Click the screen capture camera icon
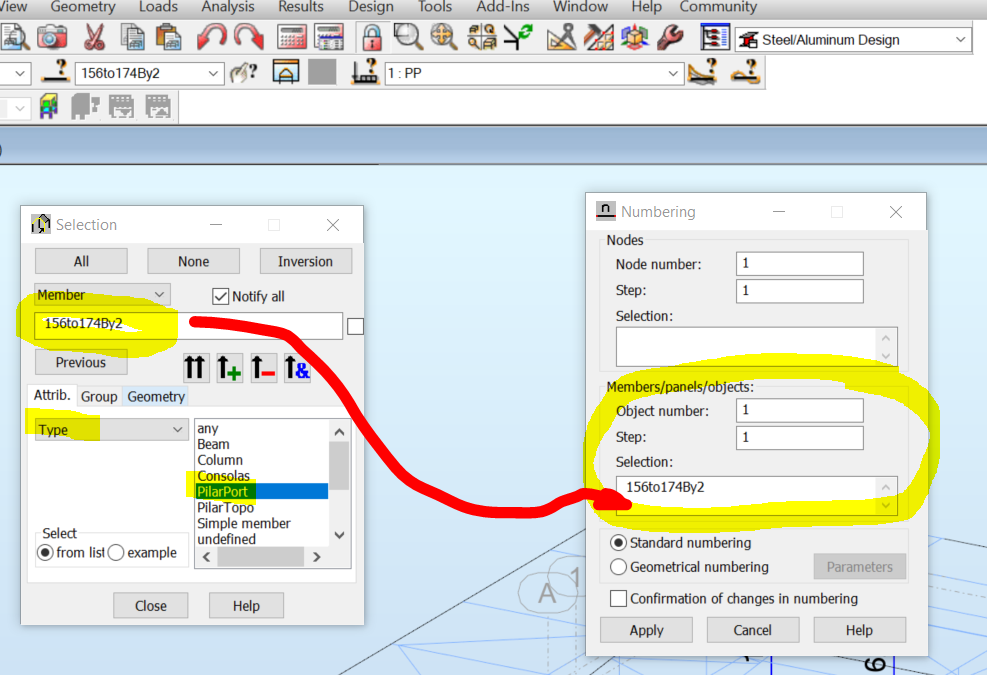 51,37
